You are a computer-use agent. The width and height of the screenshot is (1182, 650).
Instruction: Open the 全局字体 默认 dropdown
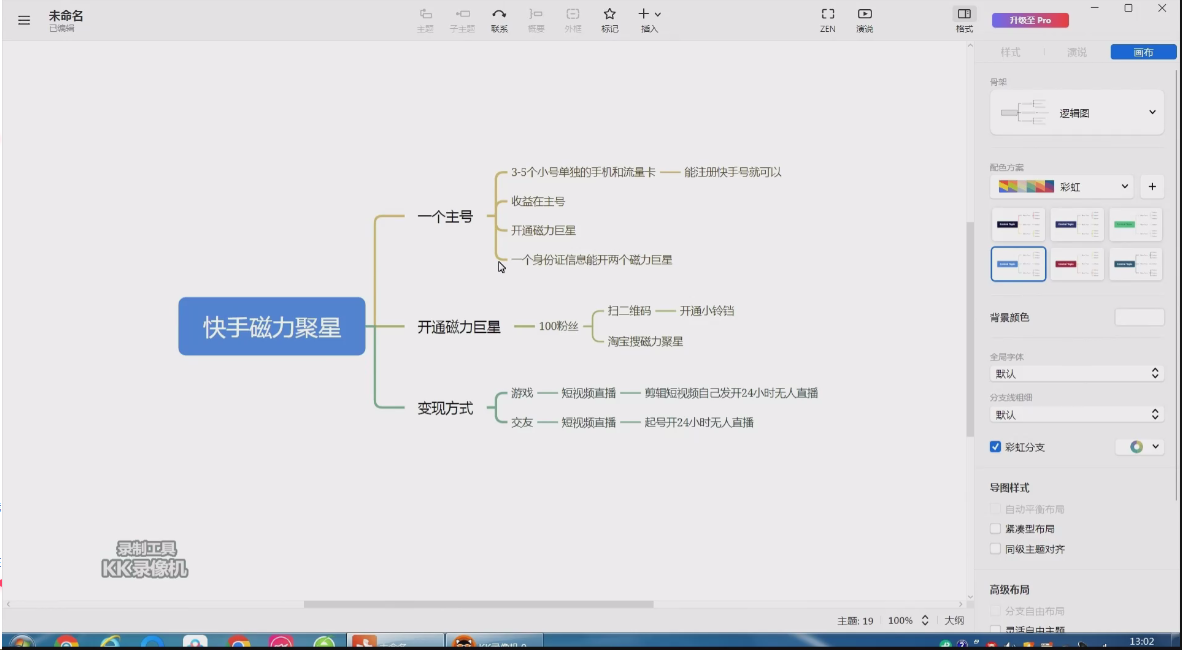click(x=1076, y=374)
